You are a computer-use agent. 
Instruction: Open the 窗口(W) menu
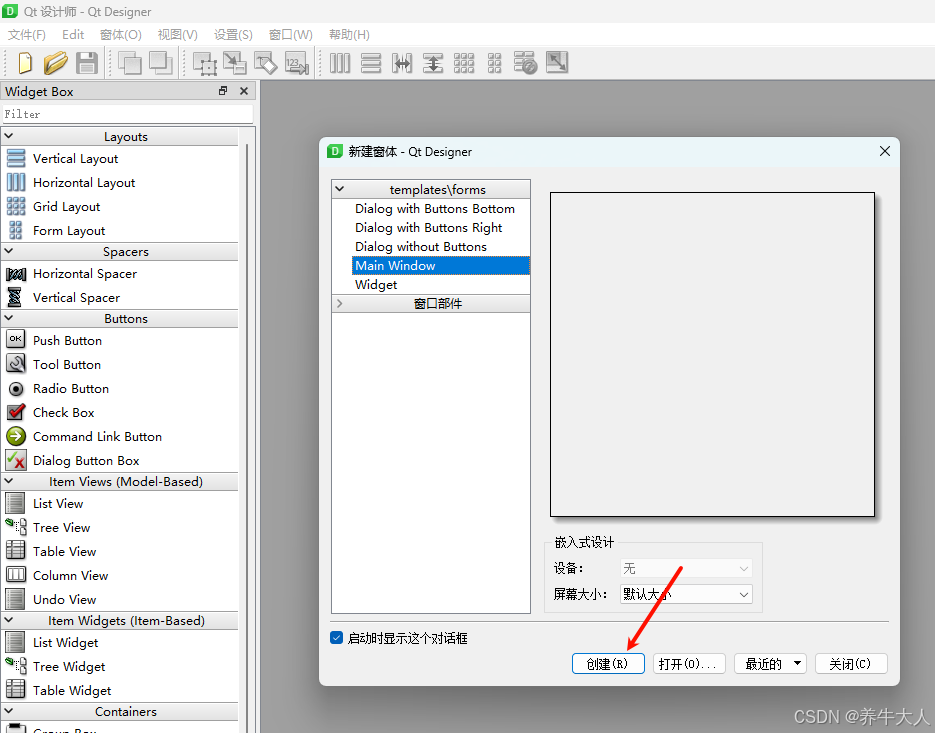[x=290, y=35]
